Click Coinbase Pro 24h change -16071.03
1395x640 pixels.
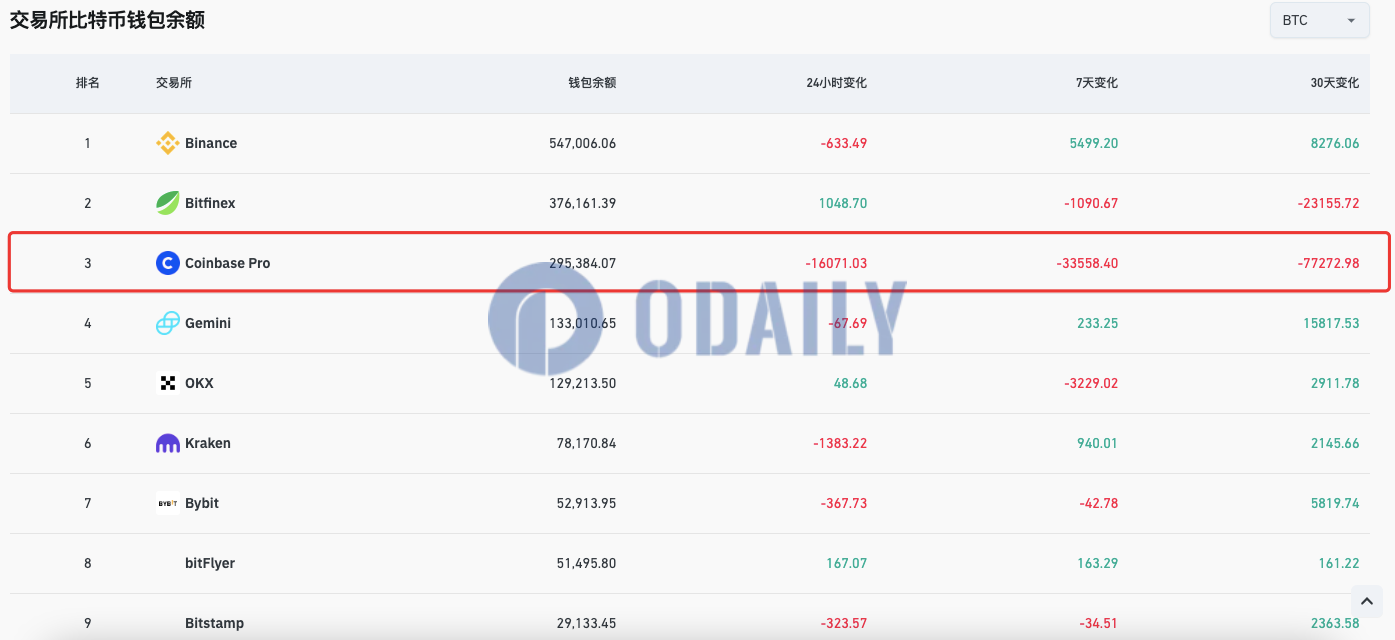coord(836,263)
